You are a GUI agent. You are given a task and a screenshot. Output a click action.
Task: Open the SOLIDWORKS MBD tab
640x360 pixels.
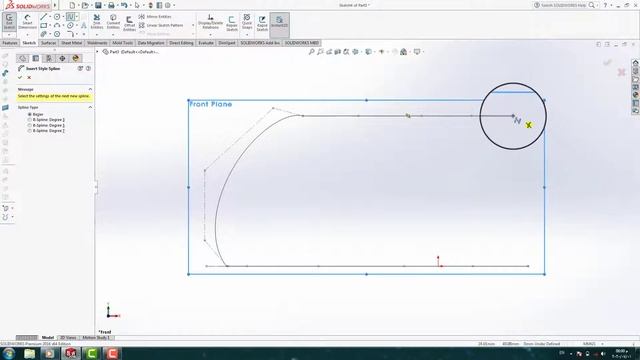302,43
